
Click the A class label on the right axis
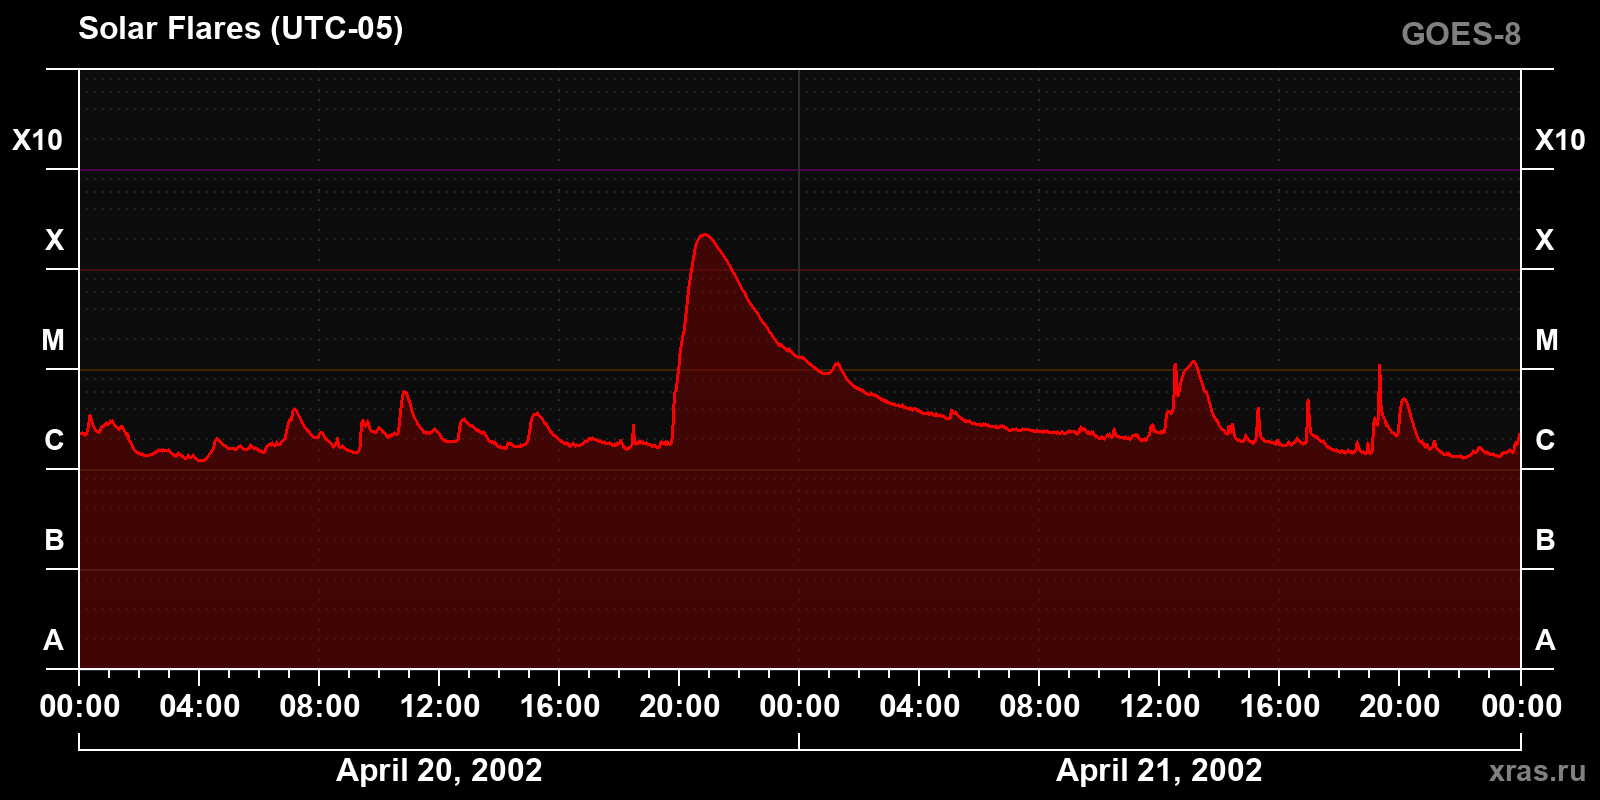[1545, 640]
